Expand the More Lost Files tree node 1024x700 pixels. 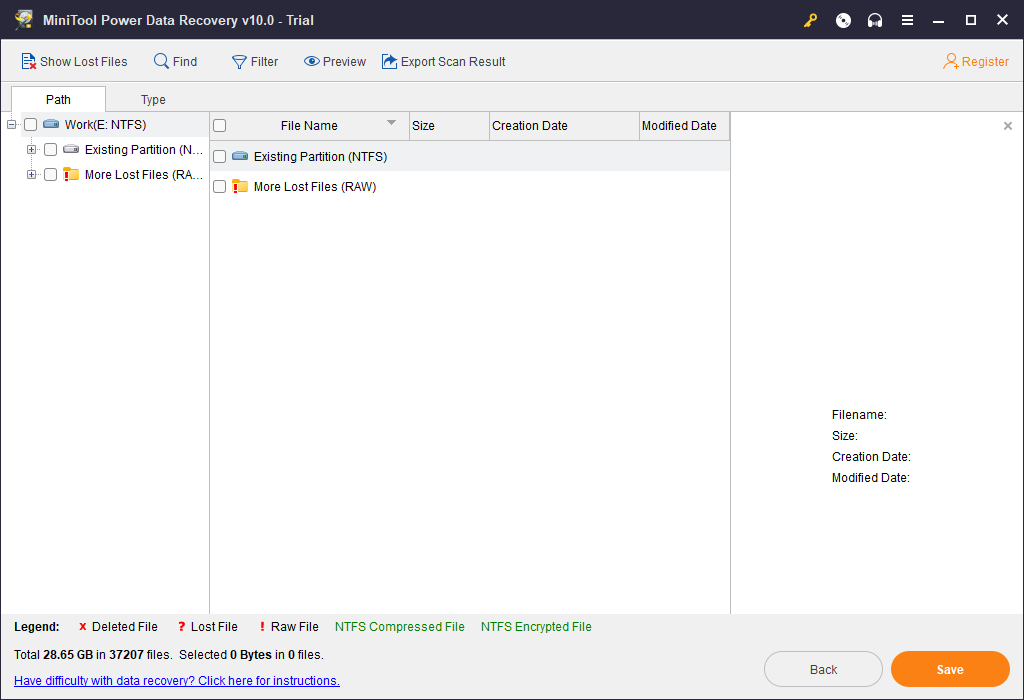31,174
